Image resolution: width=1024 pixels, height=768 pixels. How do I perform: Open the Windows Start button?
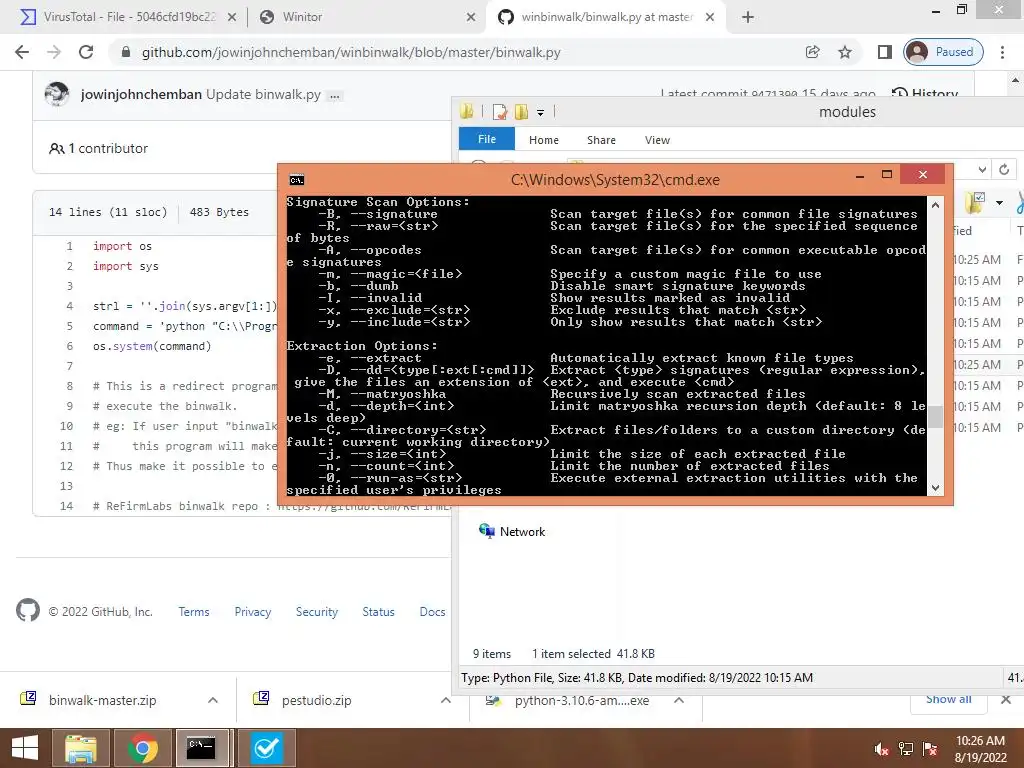(25, 748)
